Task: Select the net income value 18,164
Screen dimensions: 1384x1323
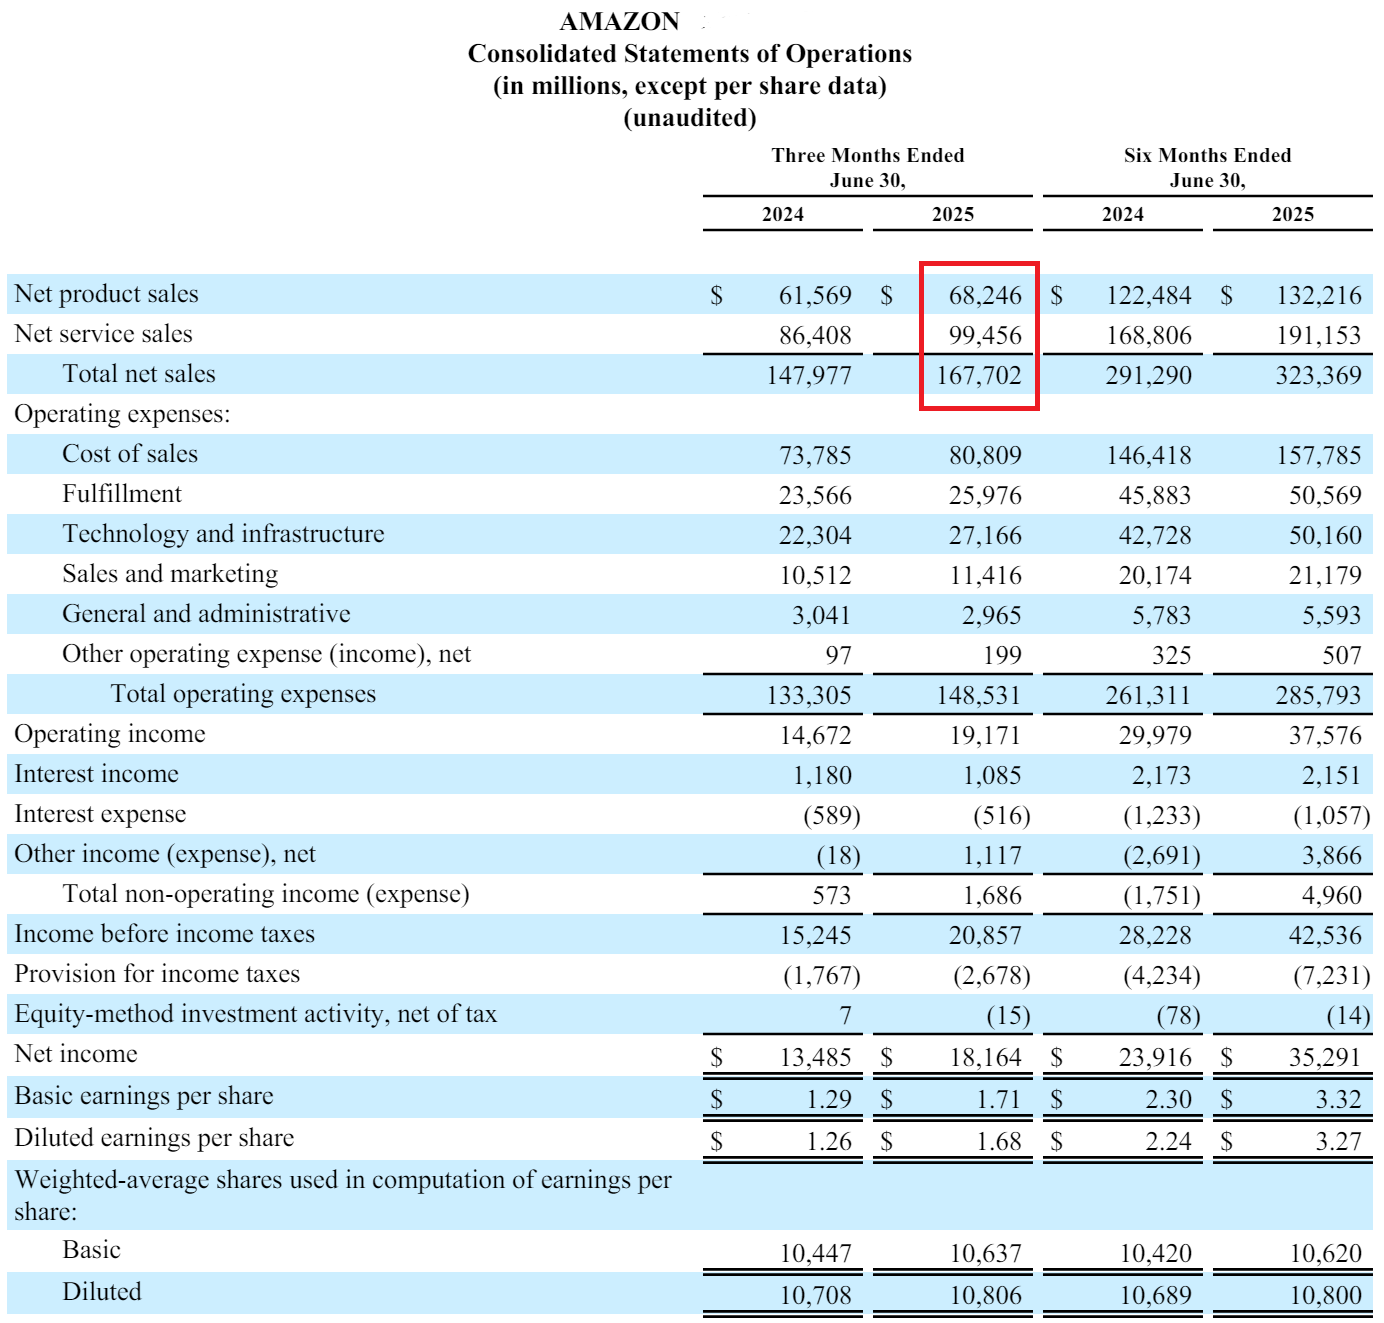Action: (985, 1057)
